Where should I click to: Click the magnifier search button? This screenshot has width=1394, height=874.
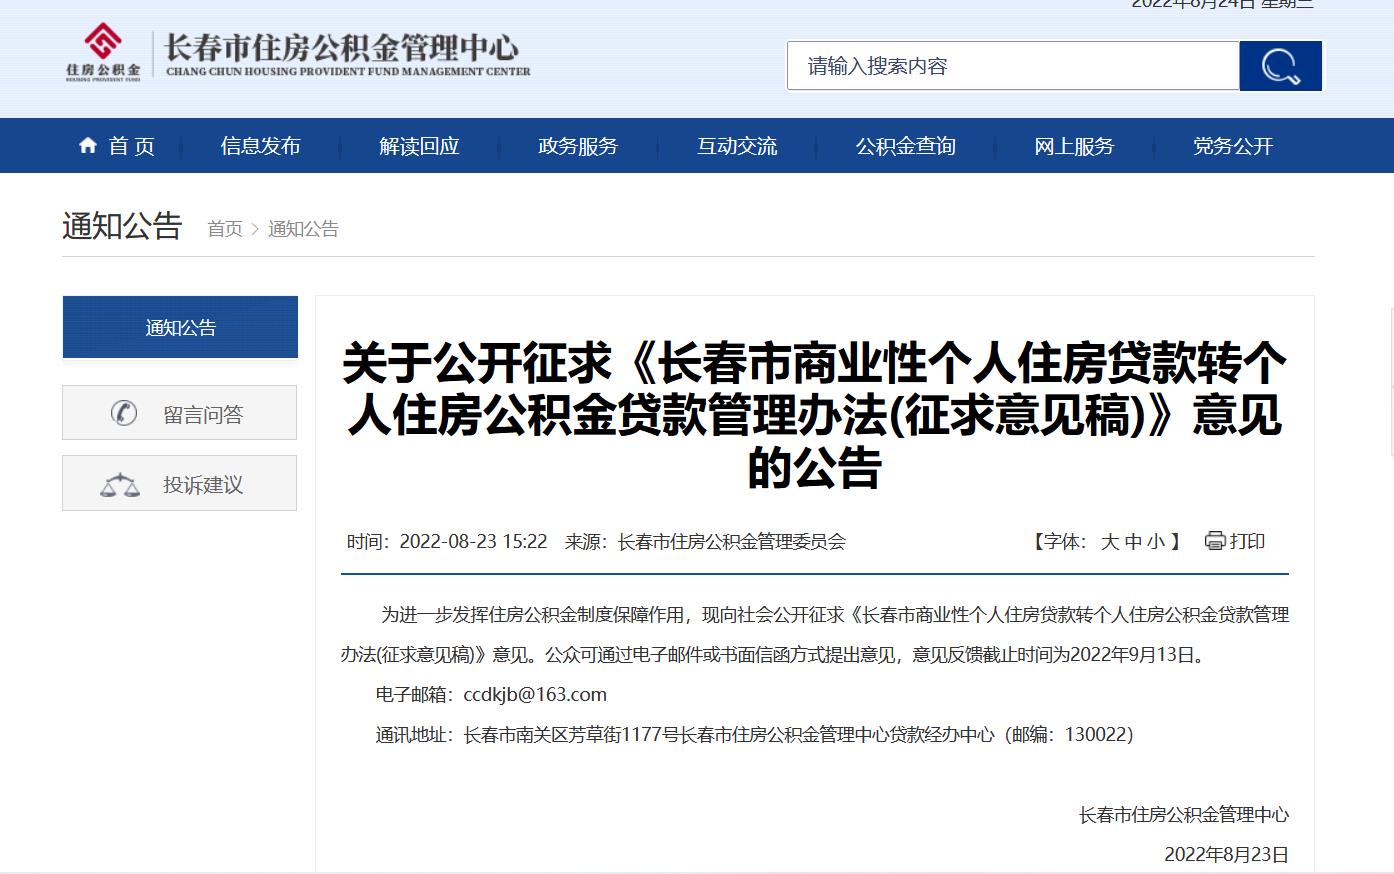(1280, 66)
